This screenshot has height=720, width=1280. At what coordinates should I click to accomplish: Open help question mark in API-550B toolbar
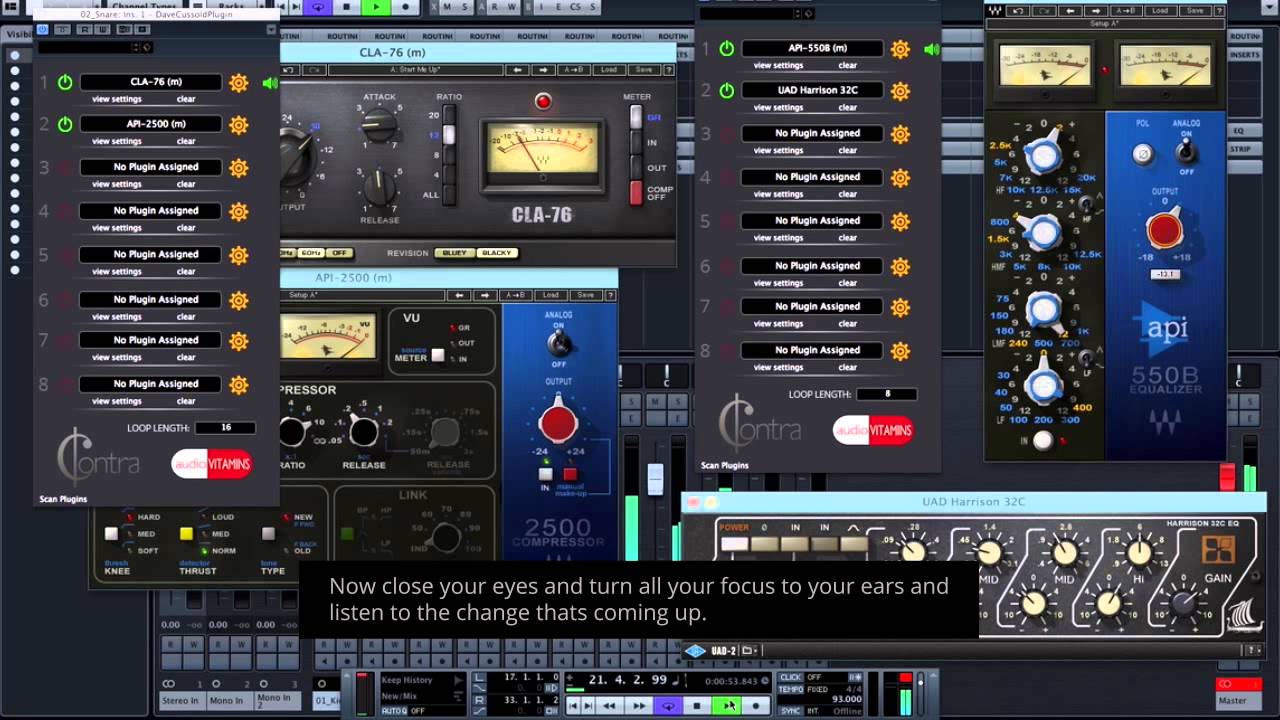[x=1221, y=10]
